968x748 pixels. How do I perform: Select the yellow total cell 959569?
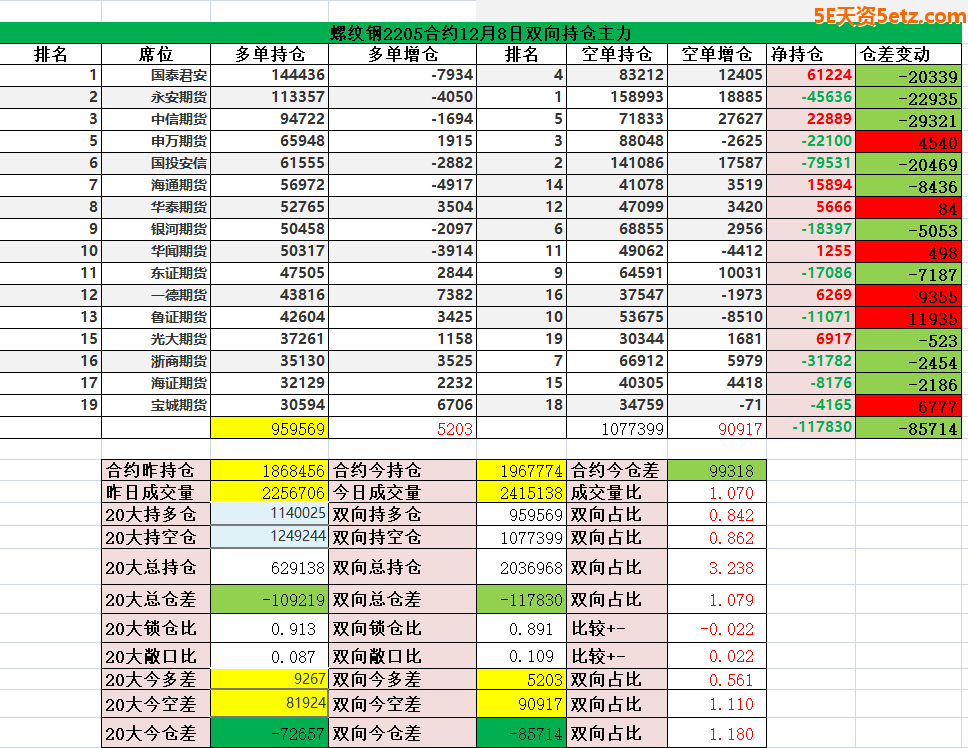(x=270, y=428)
